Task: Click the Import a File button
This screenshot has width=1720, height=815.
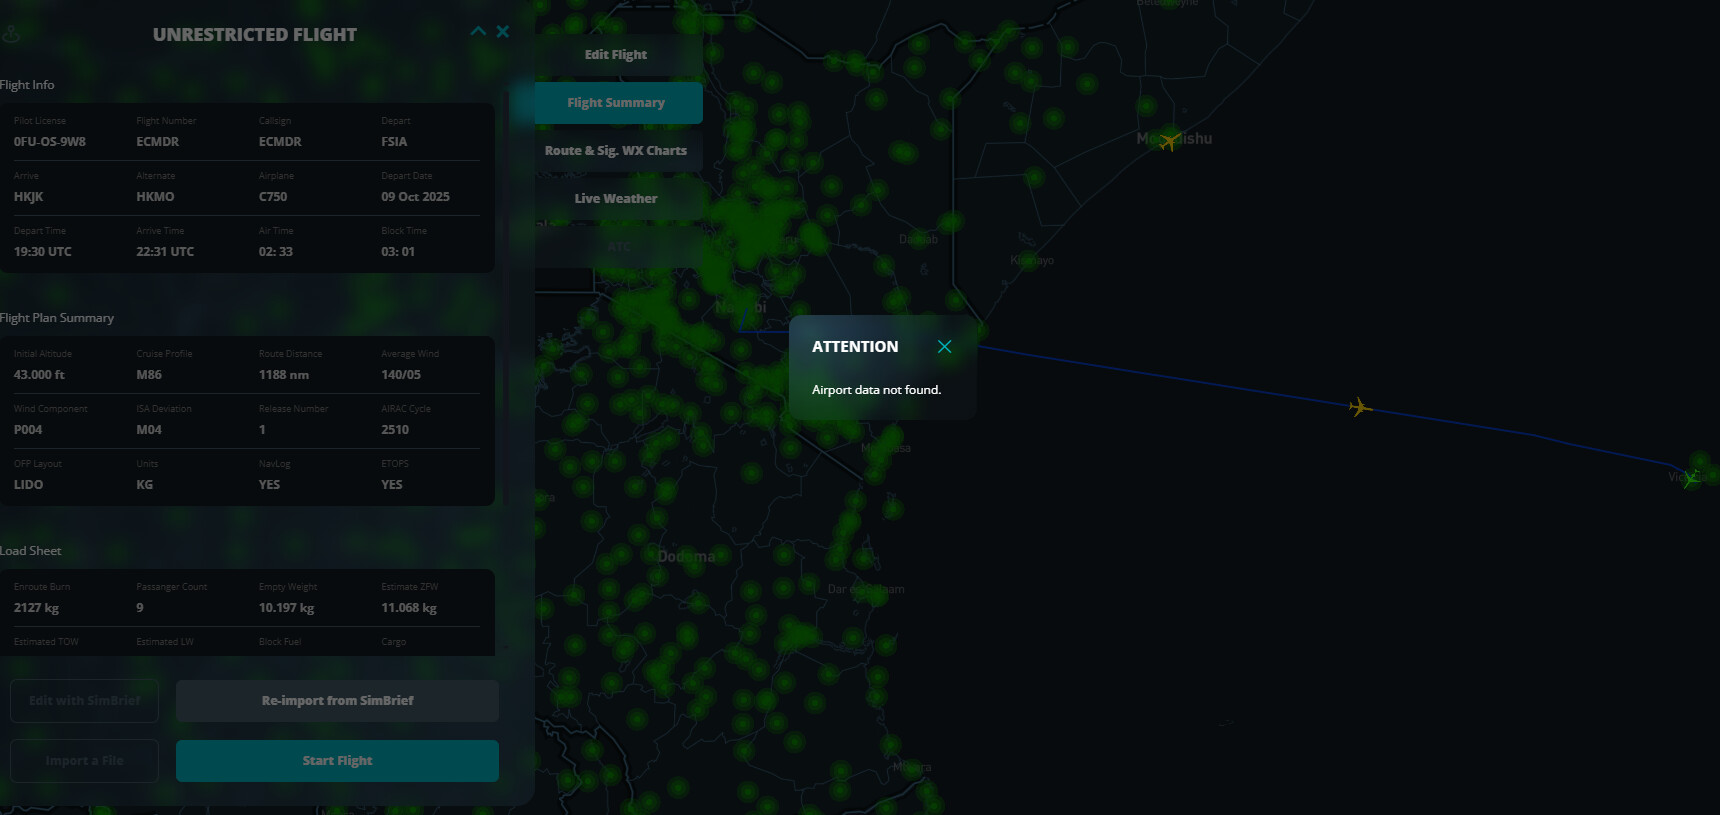Action: tap(85, 761)
